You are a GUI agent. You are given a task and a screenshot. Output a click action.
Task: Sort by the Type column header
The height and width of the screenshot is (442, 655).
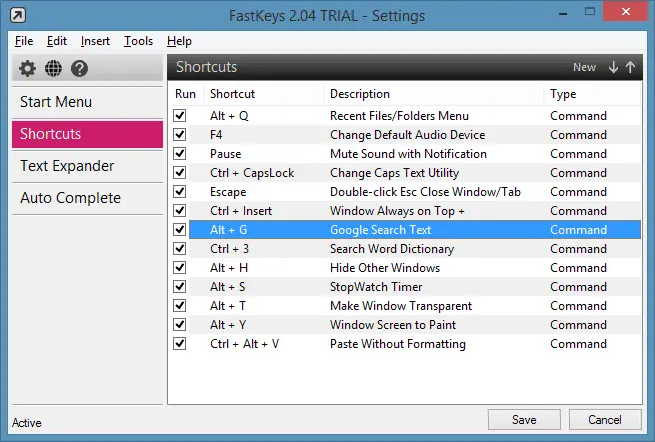[x=592, y=94]
